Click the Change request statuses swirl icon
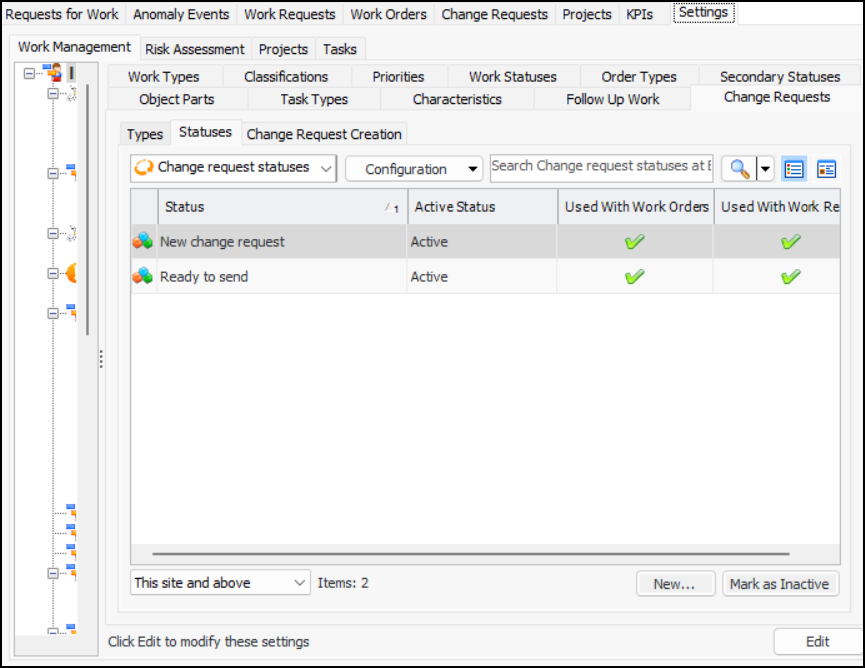865x668 pixels. click(144, 167)
